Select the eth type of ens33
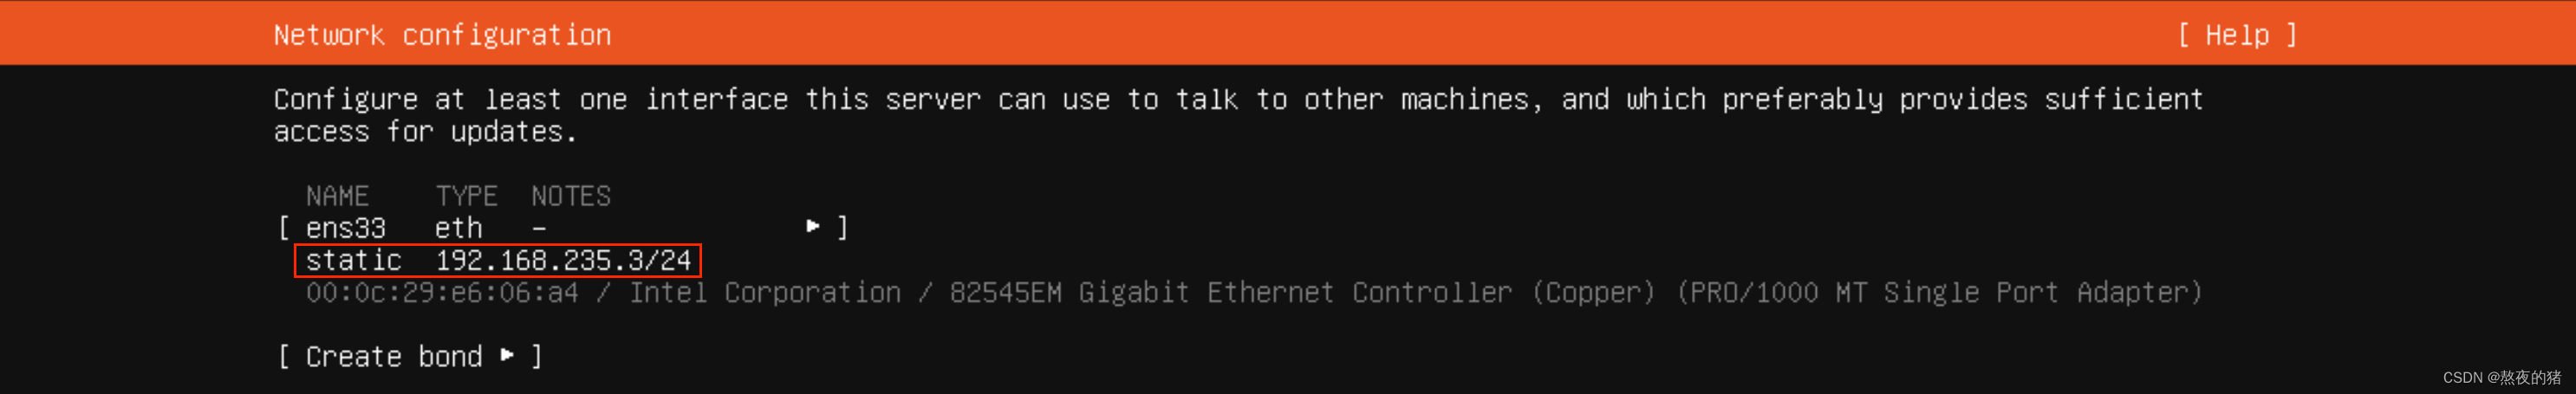This screenshot has width=2576, height=394. click(458, 228)
